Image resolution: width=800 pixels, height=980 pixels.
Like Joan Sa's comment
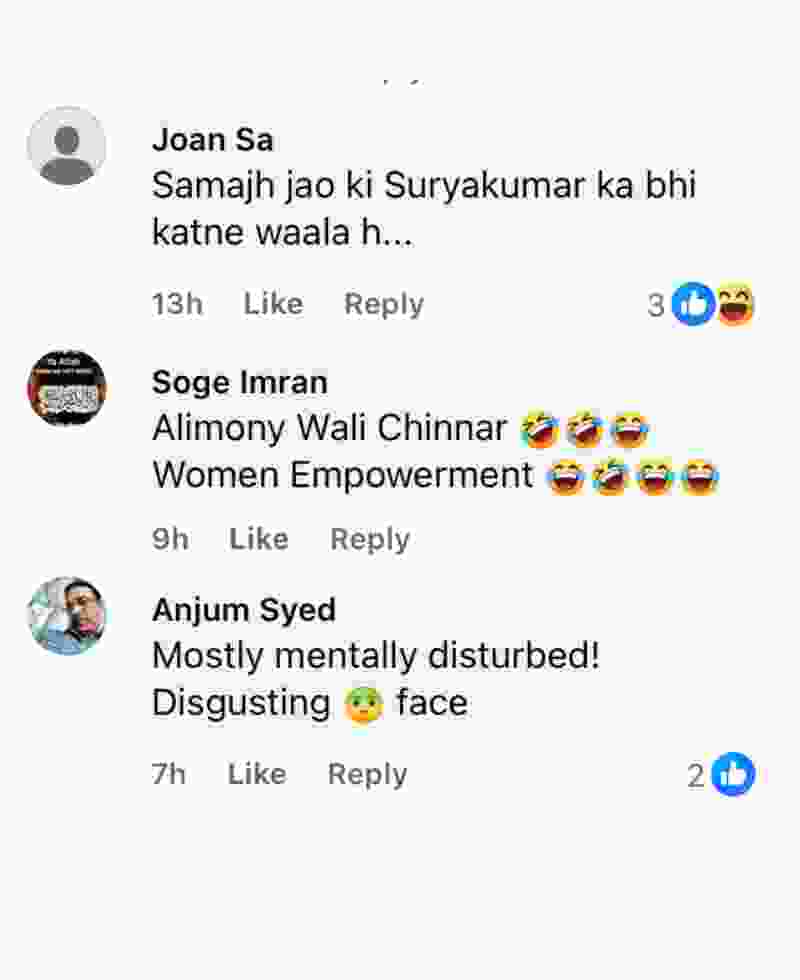(x=273, y=304)
